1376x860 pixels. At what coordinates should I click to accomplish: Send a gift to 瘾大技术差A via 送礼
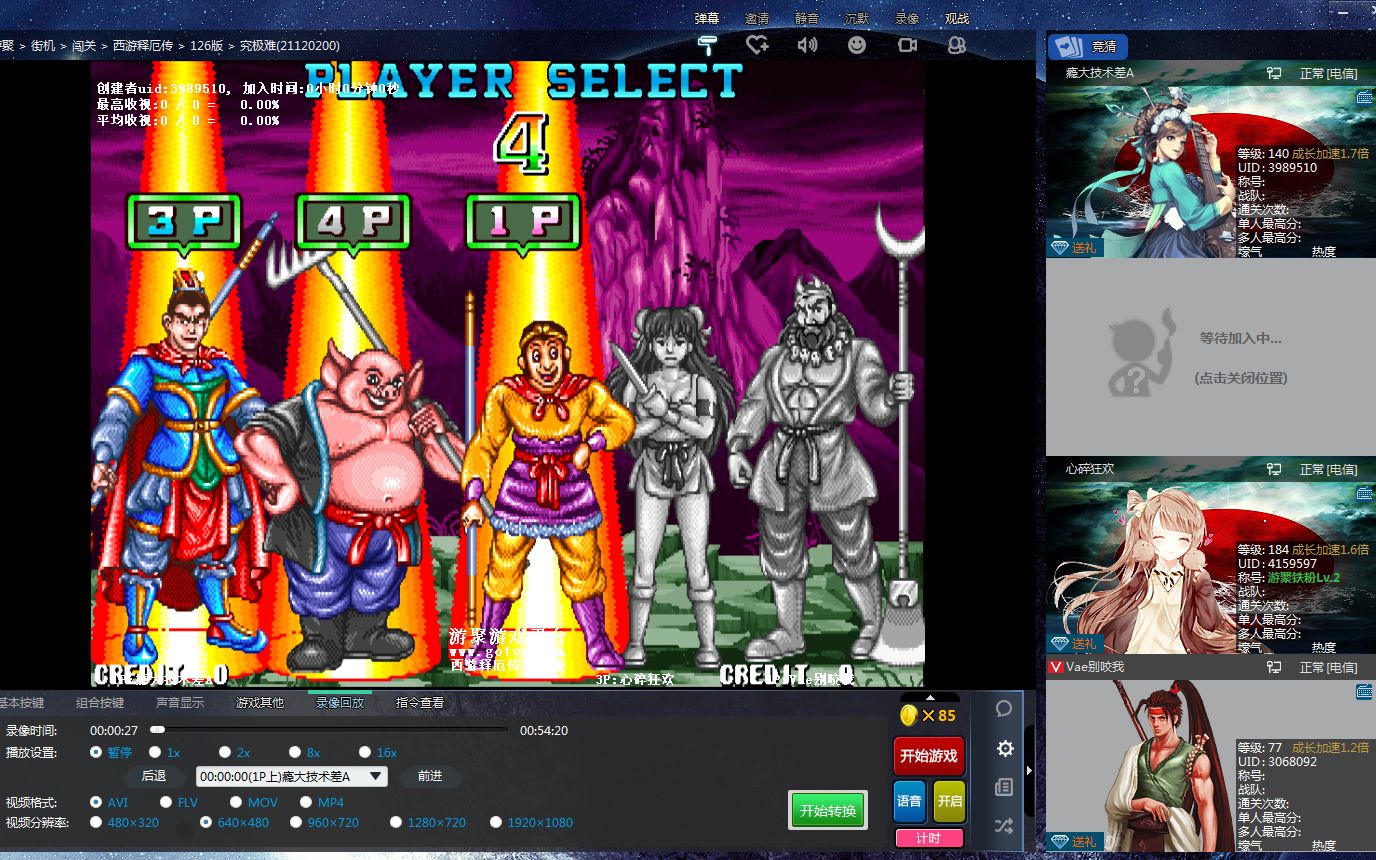tap(1073, 247)
